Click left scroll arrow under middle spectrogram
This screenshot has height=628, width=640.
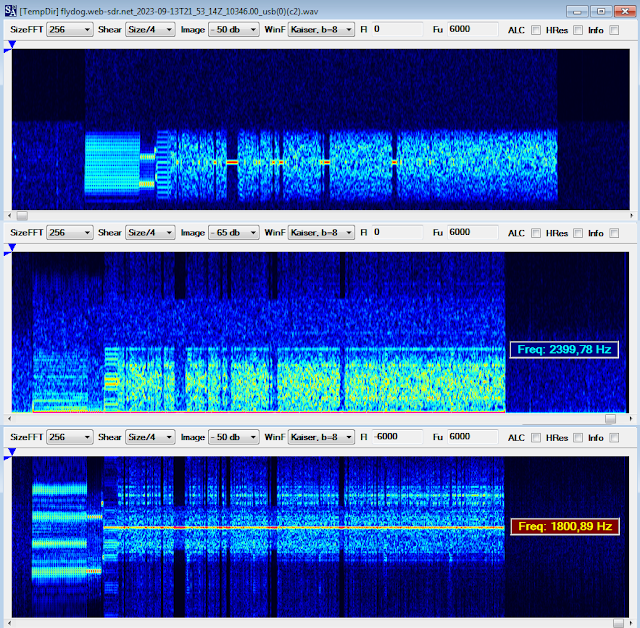[x=10, y=419]
